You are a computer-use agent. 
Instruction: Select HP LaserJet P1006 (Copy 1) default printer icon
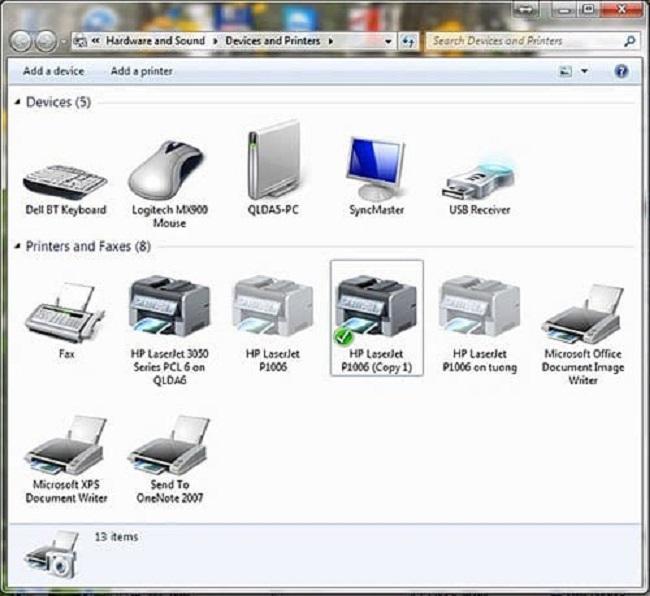point(376,309)
